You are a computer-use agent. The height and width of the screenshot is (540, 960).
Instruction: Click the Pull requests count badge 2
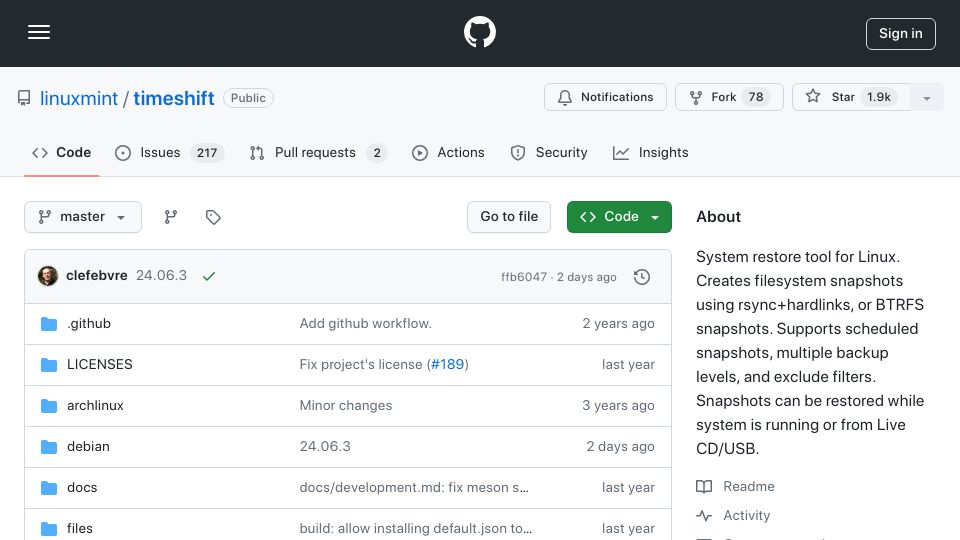pos(377,153)
